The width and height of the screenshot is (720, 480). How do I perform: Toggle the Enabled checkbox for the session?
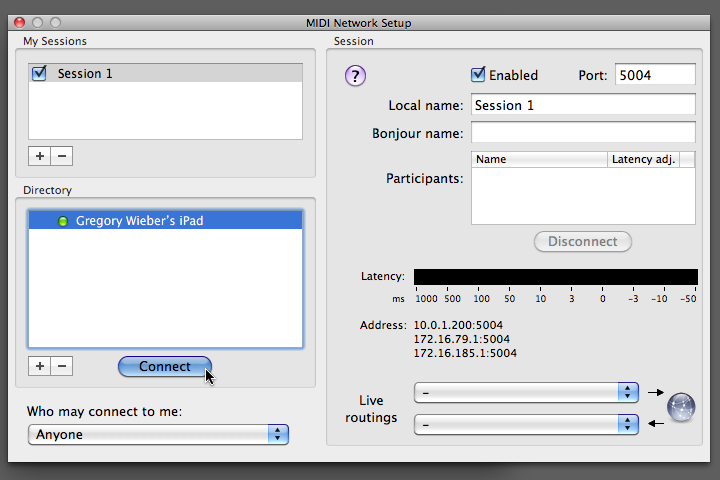[x=479, y=75]
